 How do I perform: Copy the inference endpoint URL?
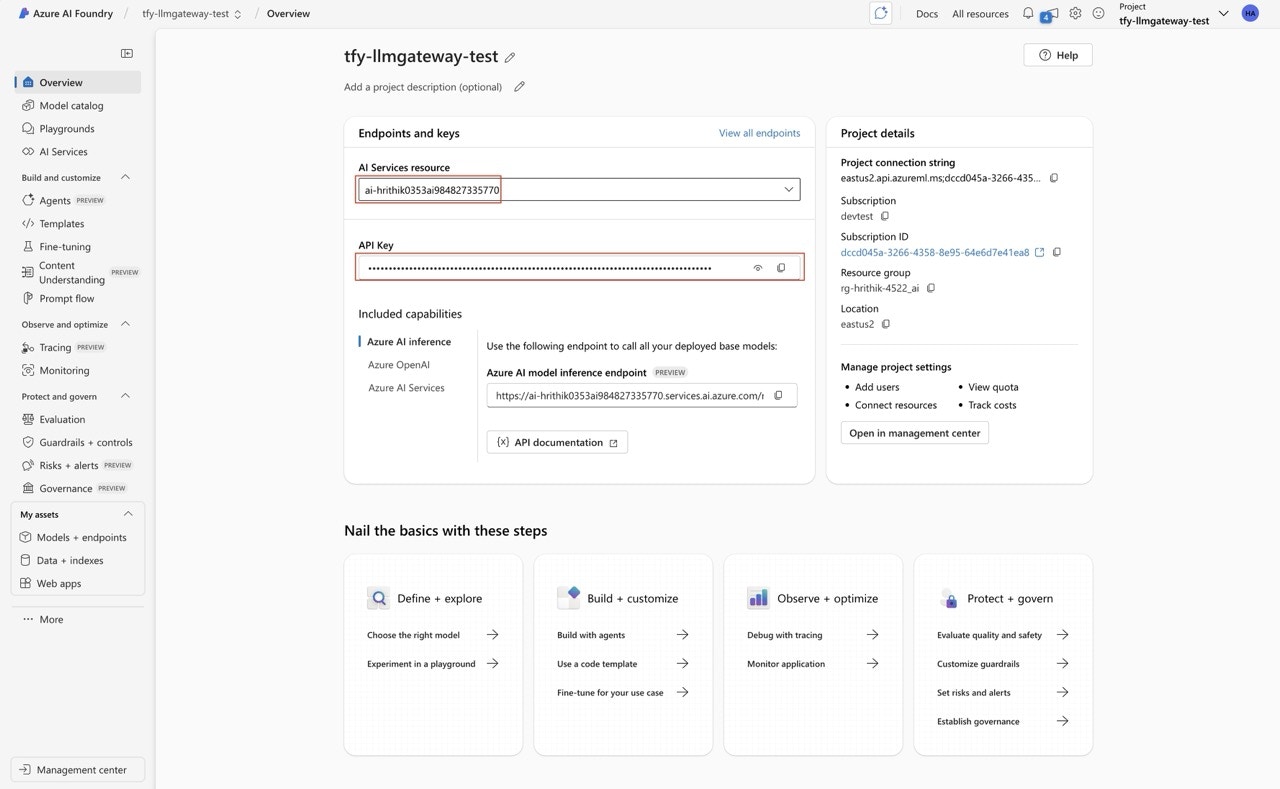pyautogui.click(x=778, y=396)
